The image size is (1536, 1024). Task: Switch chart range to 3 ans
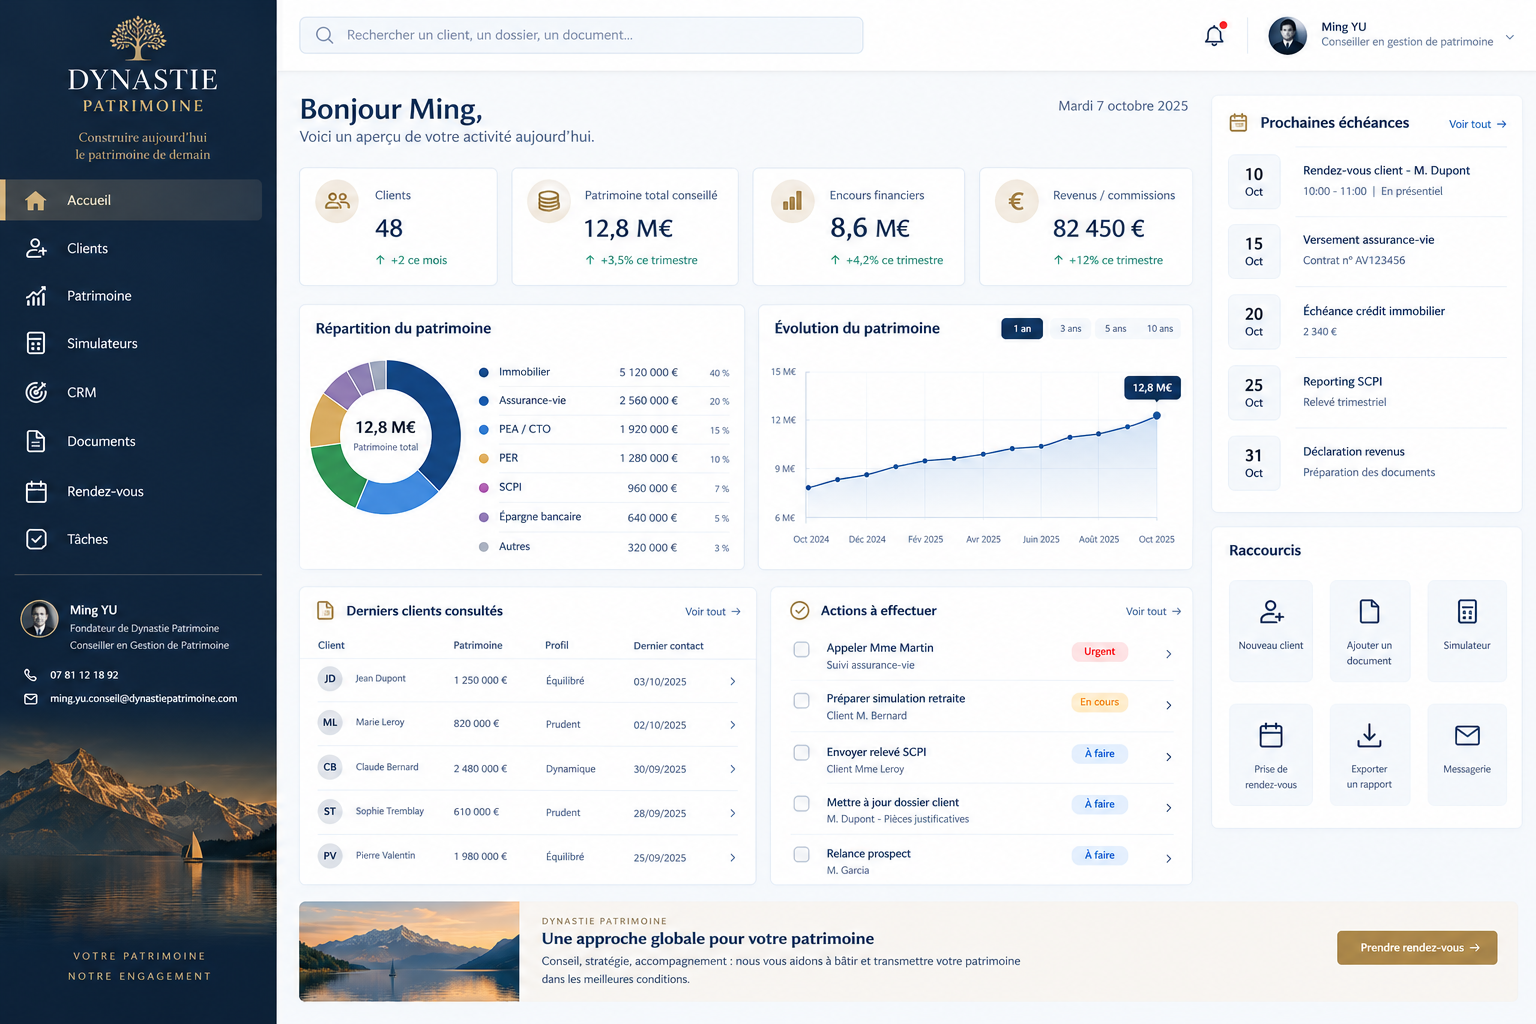point(1070,328)
